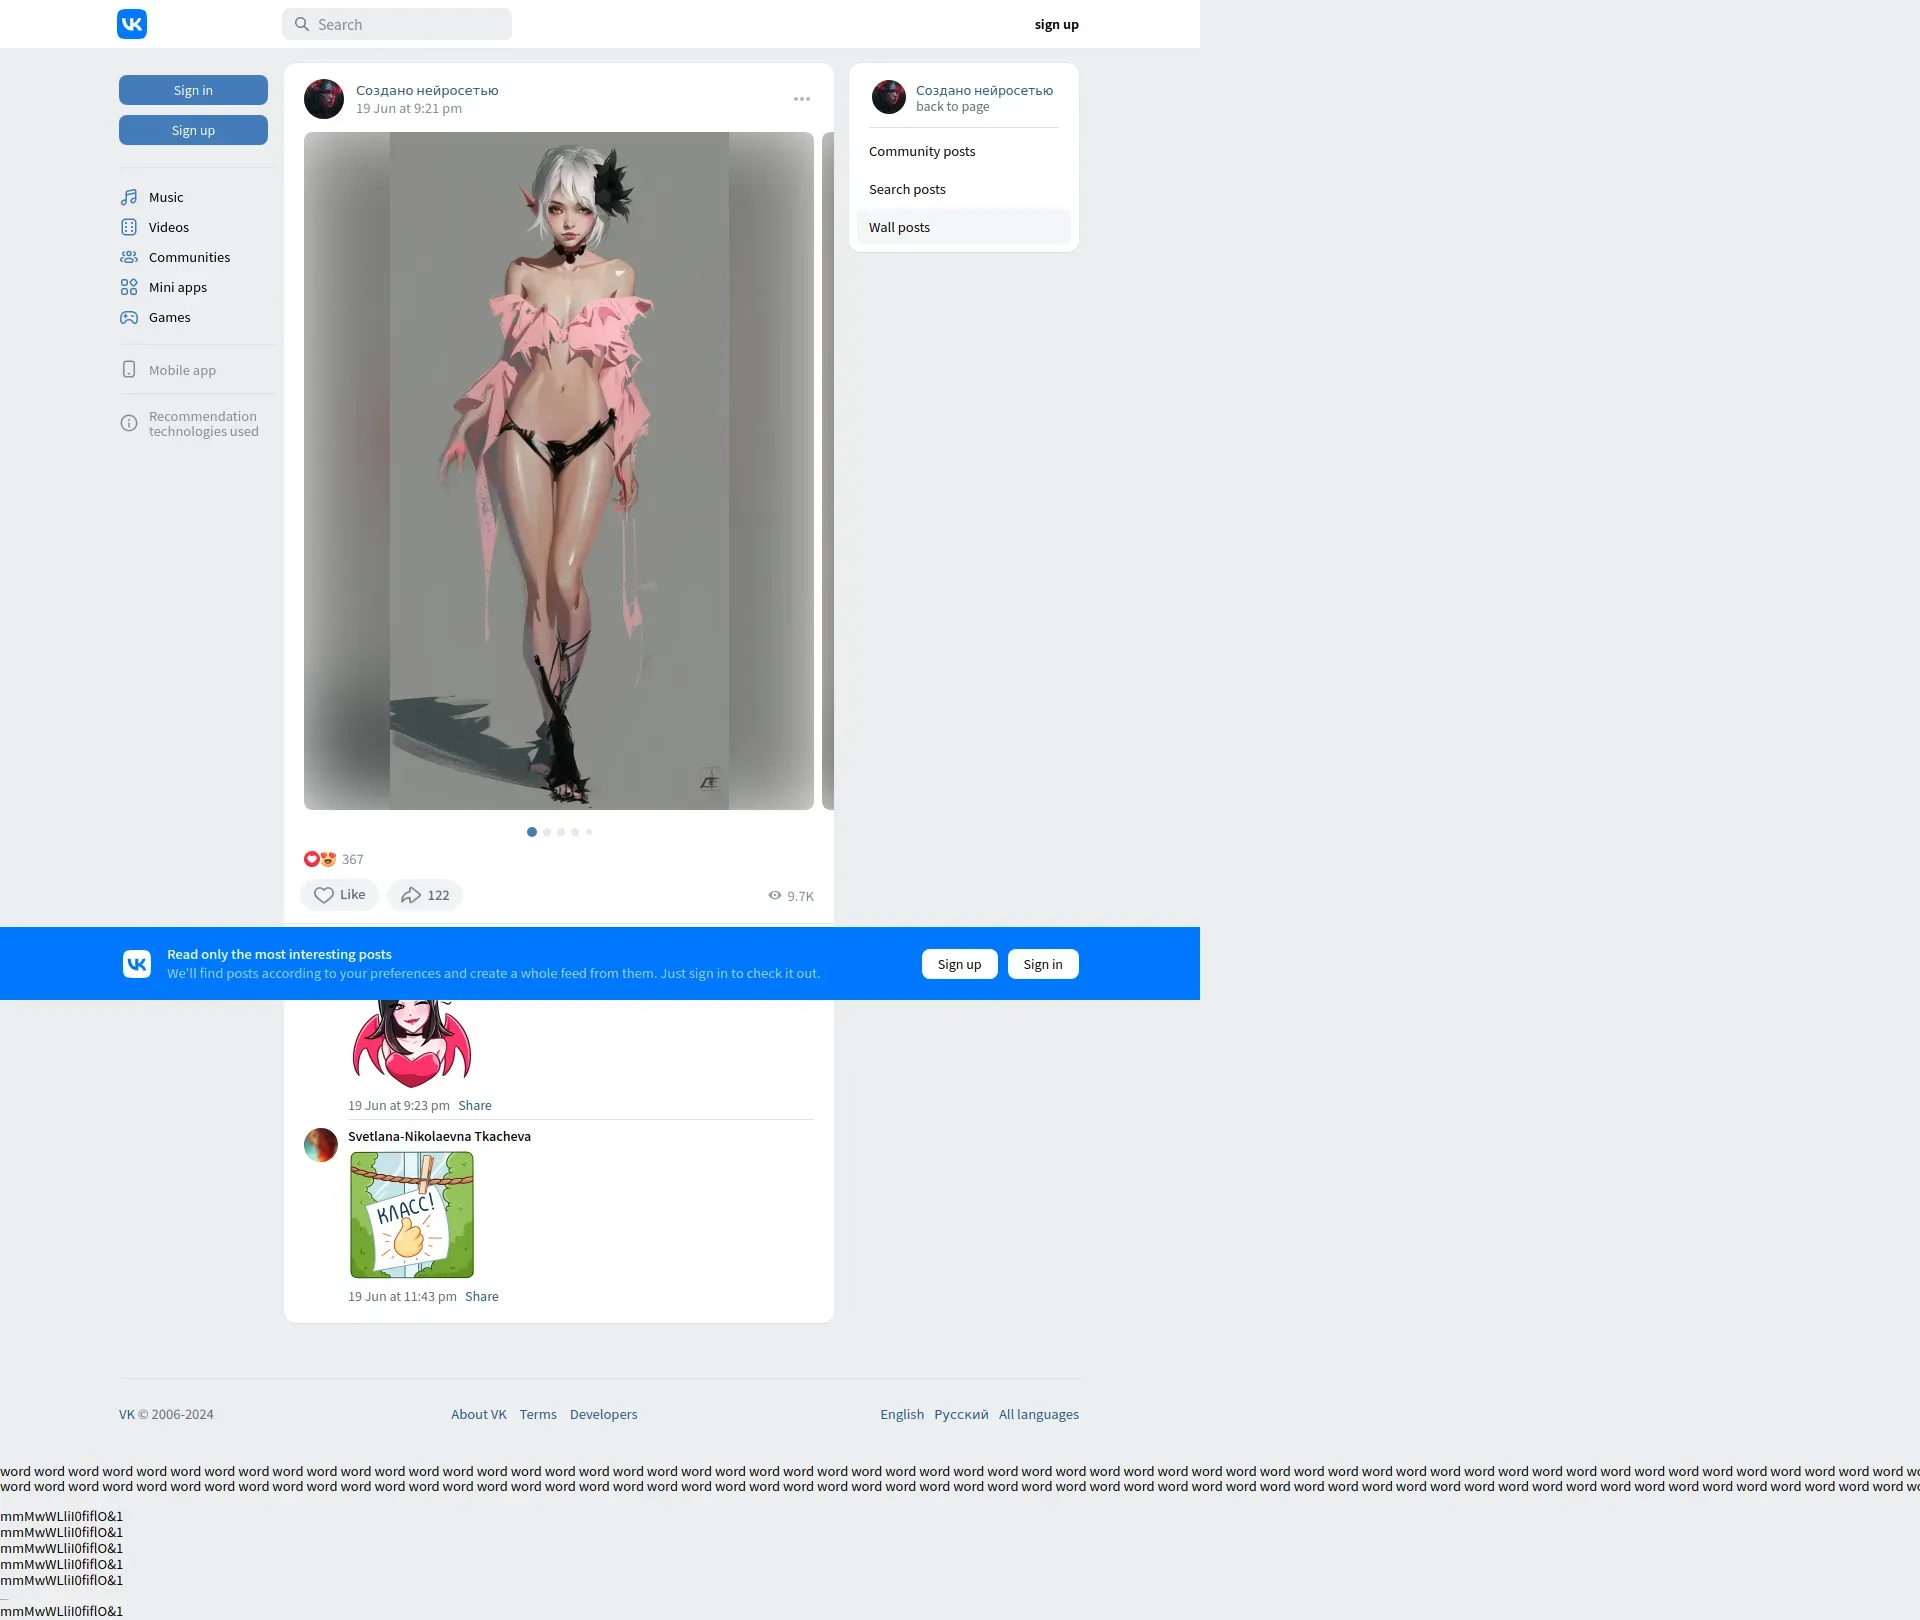Jump to second image carousel dot
The width and height of the screenshot is (1920, 1620).
pos(547,832)
